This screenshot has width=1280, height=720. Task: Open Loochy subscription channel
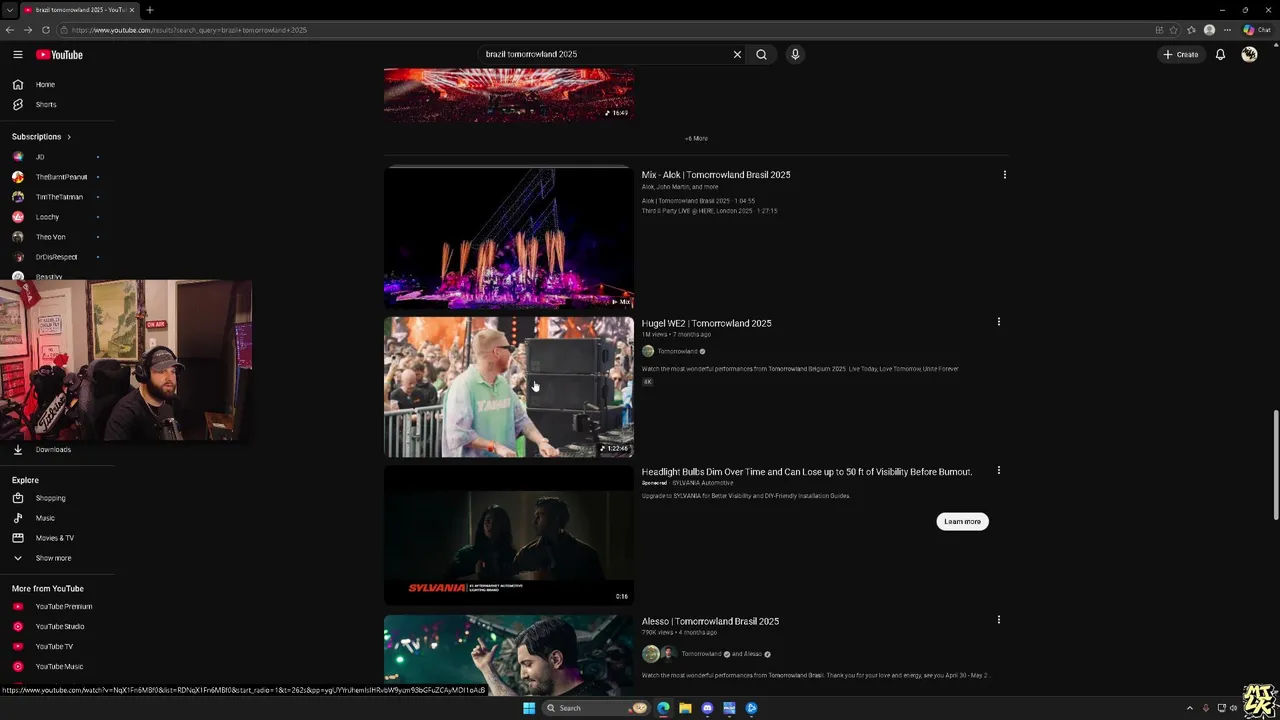click(x=57, y=217)
